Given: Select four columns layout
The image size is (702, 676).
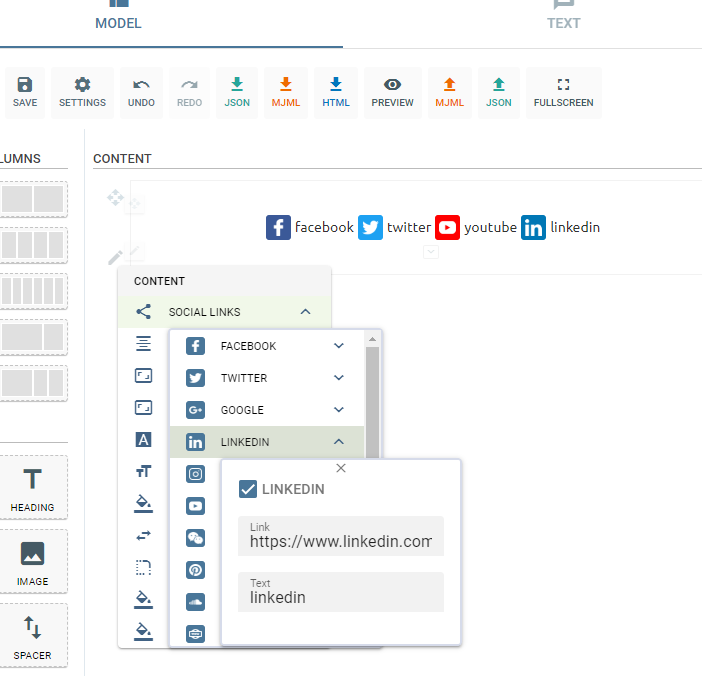Looking at the screenshot, I should pos(33,245).
